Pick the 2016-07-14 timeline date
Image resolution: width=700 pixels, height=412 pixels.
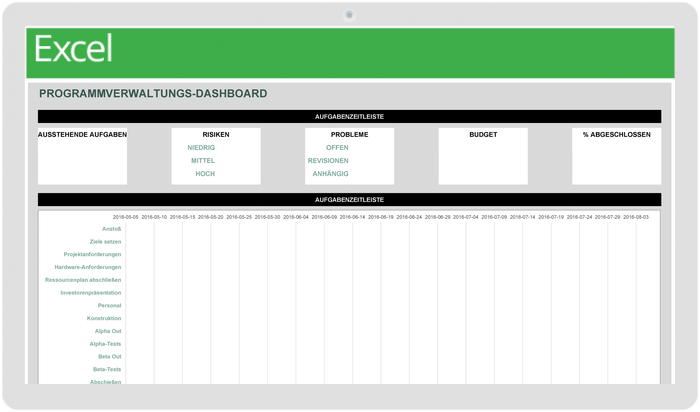click(x=522, y=217)
